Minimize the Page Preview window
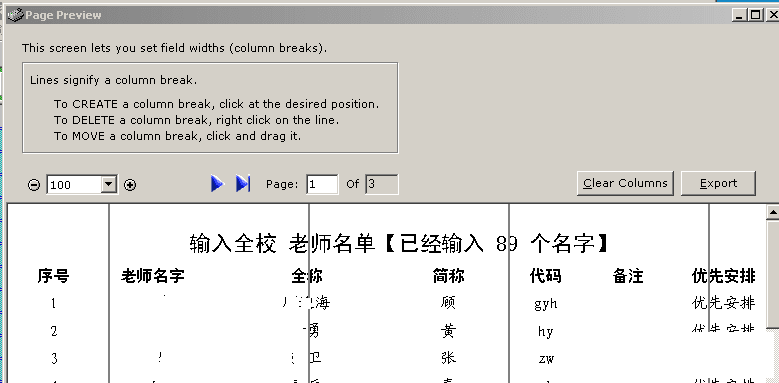This screenshot has height=383, width=779. pyautogui.click(x=739, y=15)
